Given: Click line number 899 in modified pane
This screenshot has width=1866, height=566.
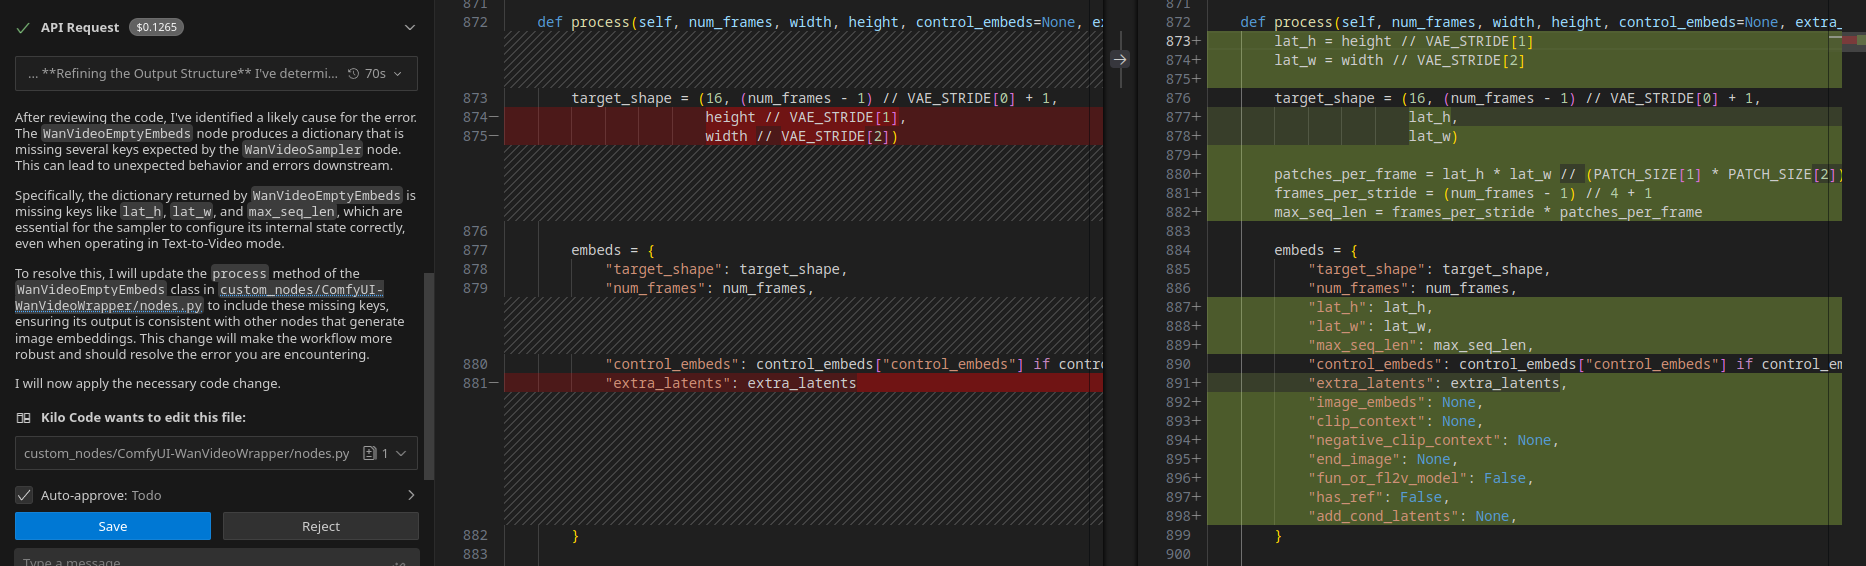Looking at the screenshot, I should coord(1178,535).
